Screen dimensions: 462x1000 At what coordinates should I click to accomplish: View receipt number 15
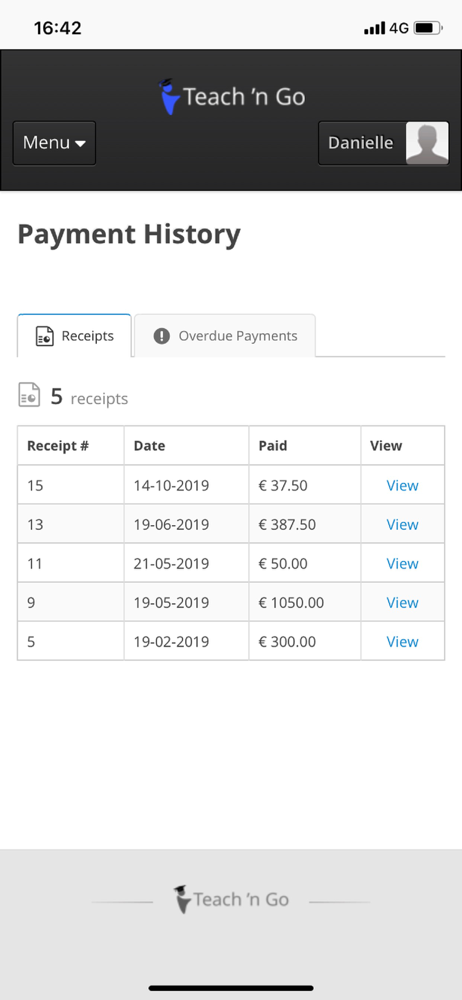point(402,485)
